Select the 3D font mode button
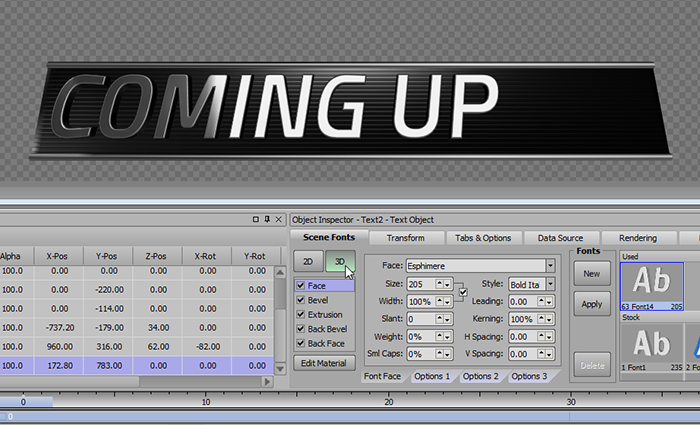 click(x=340, y=263)
